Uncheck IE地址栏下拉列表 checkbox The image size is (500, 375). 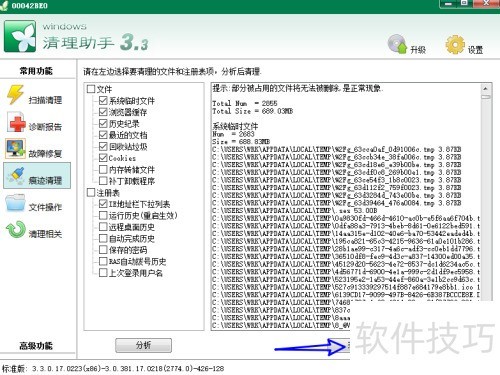pos(103,204)
